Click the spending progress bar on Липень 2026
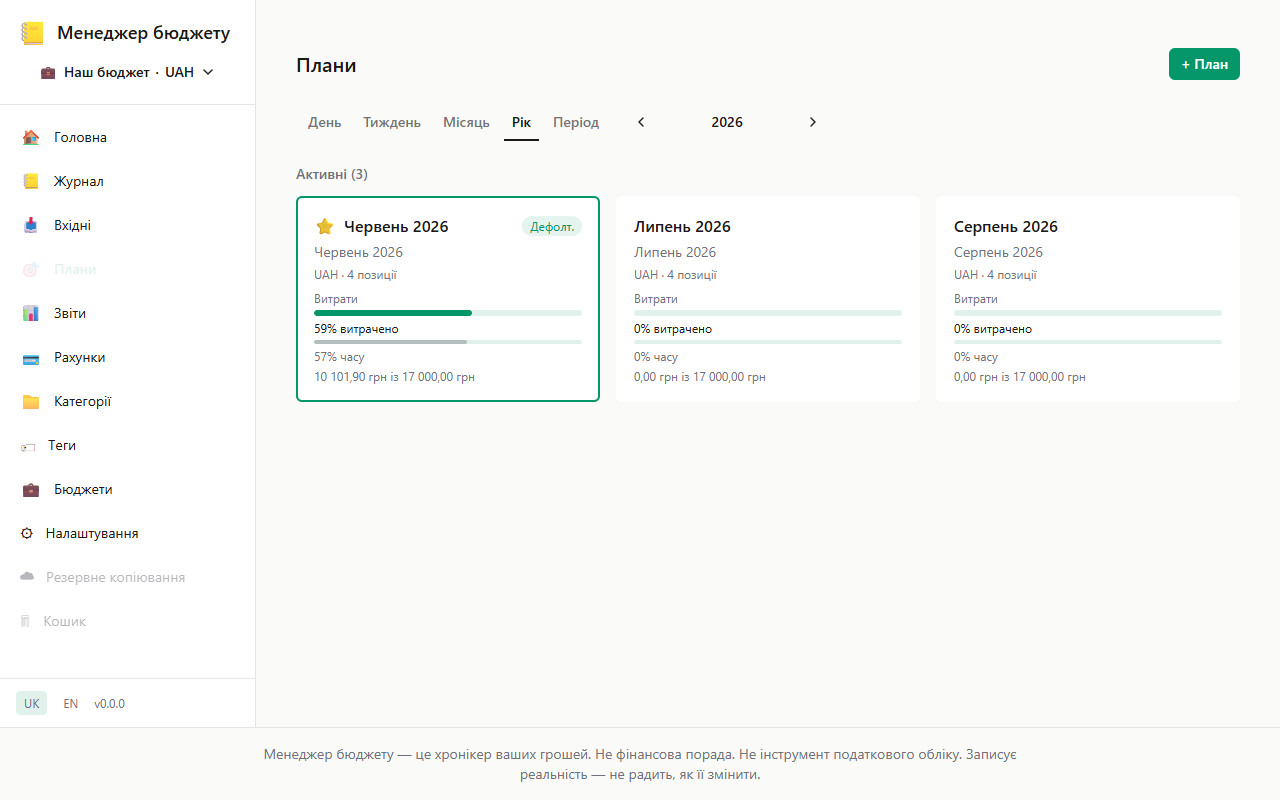1280x800 pixels. 768,313
